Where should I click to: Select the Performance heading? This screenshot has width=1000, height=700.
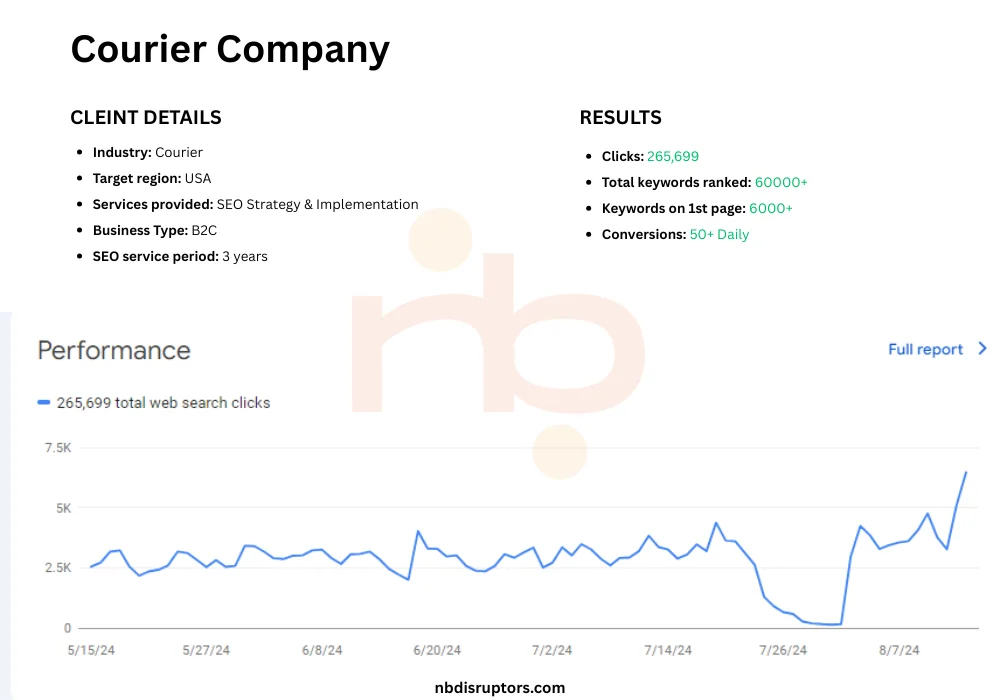[114, 350]
